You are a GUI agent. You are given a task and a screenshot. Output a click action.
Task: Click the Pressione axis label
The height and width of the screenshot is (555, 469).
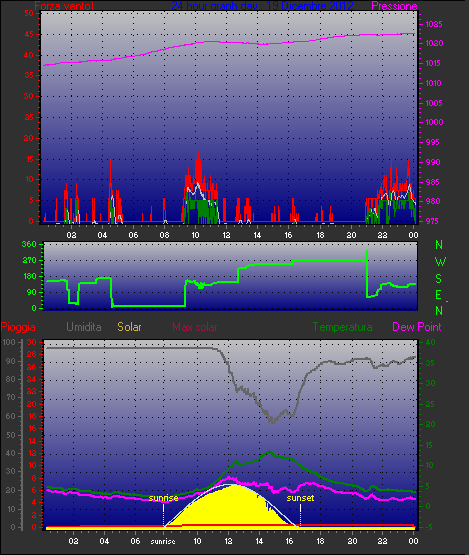pos(394,6)
